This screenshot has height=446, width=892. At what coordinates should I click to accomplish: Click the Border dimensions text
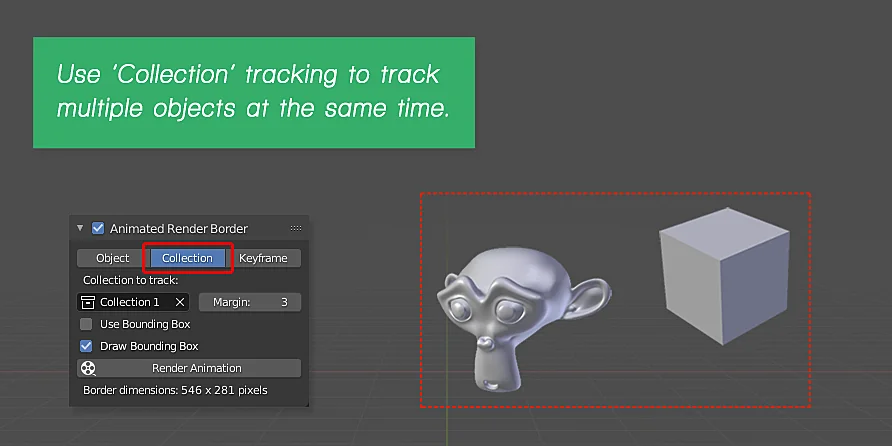click(175, 390)
